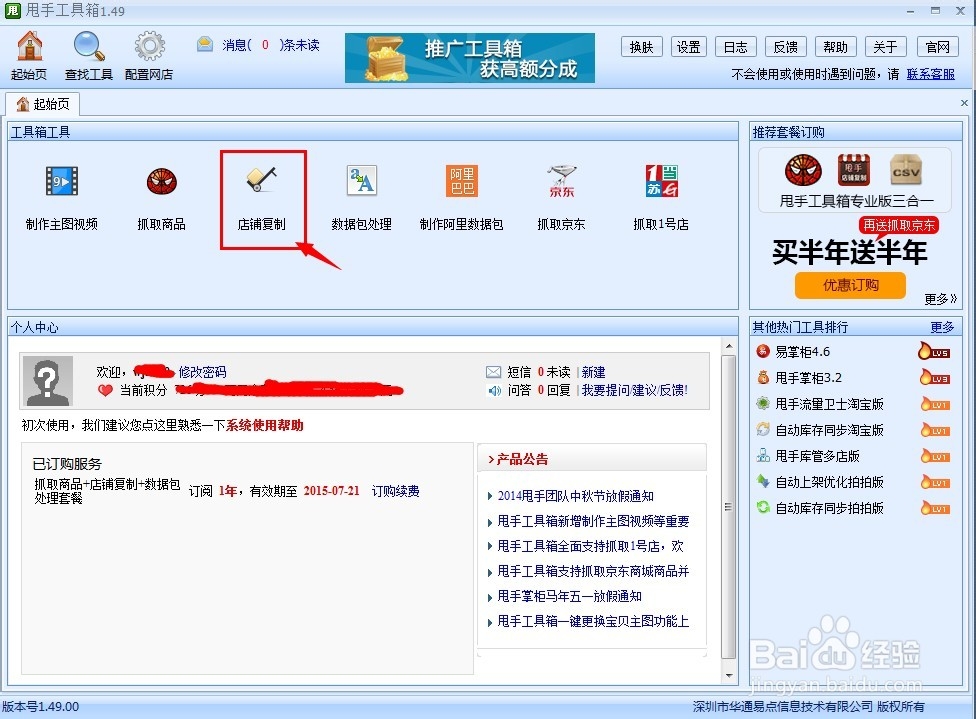Screen dimensions: 976x719
Task: Open 配置网店 gear icon
Action: coord(149,47)
